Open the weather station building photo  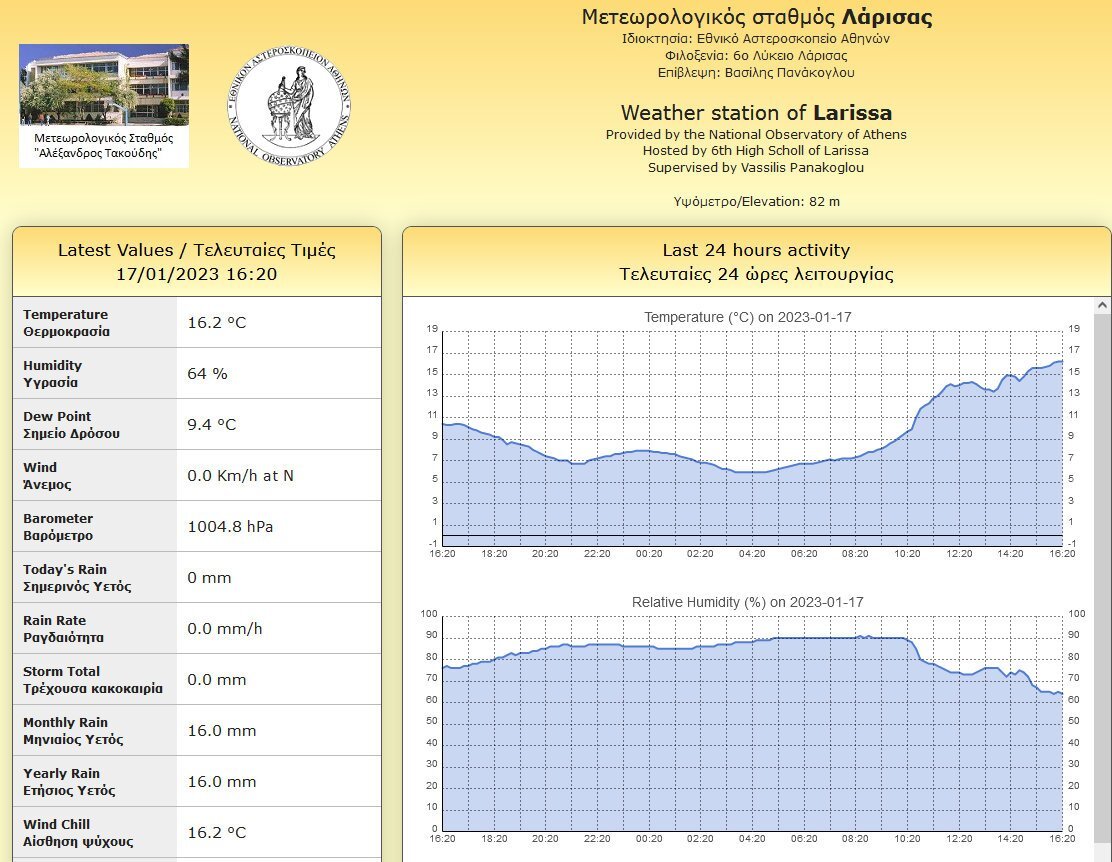coord(104,84)
